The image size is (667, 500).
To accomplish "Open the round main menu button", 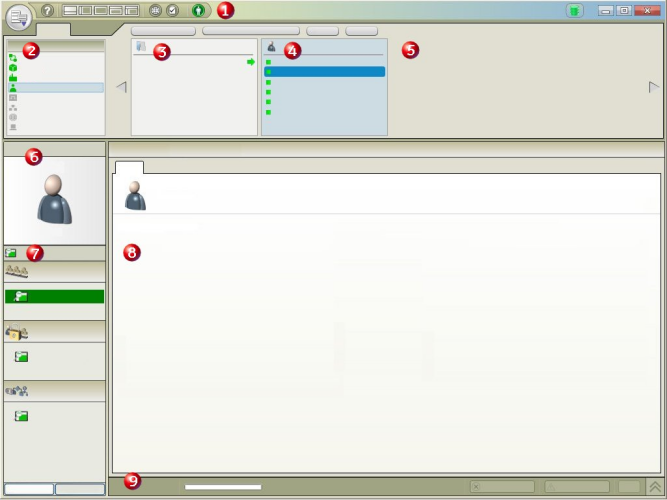I will click(19, 17).
